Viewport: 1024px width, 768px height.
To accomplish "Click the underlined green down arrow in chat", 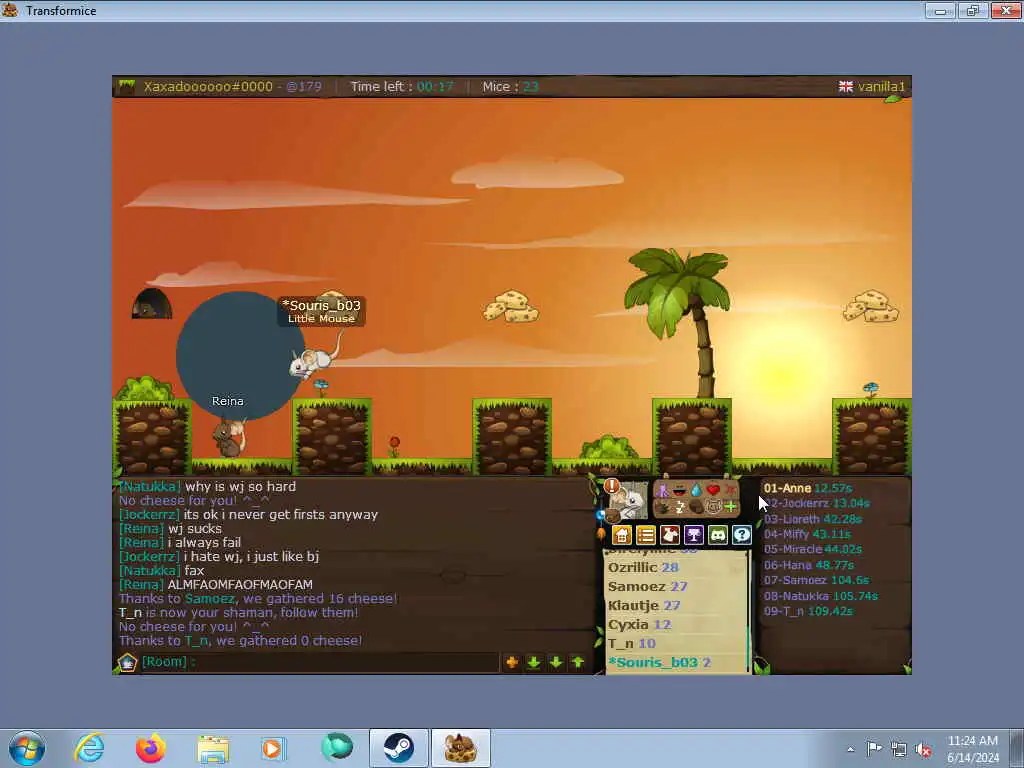I will [534, 662].
